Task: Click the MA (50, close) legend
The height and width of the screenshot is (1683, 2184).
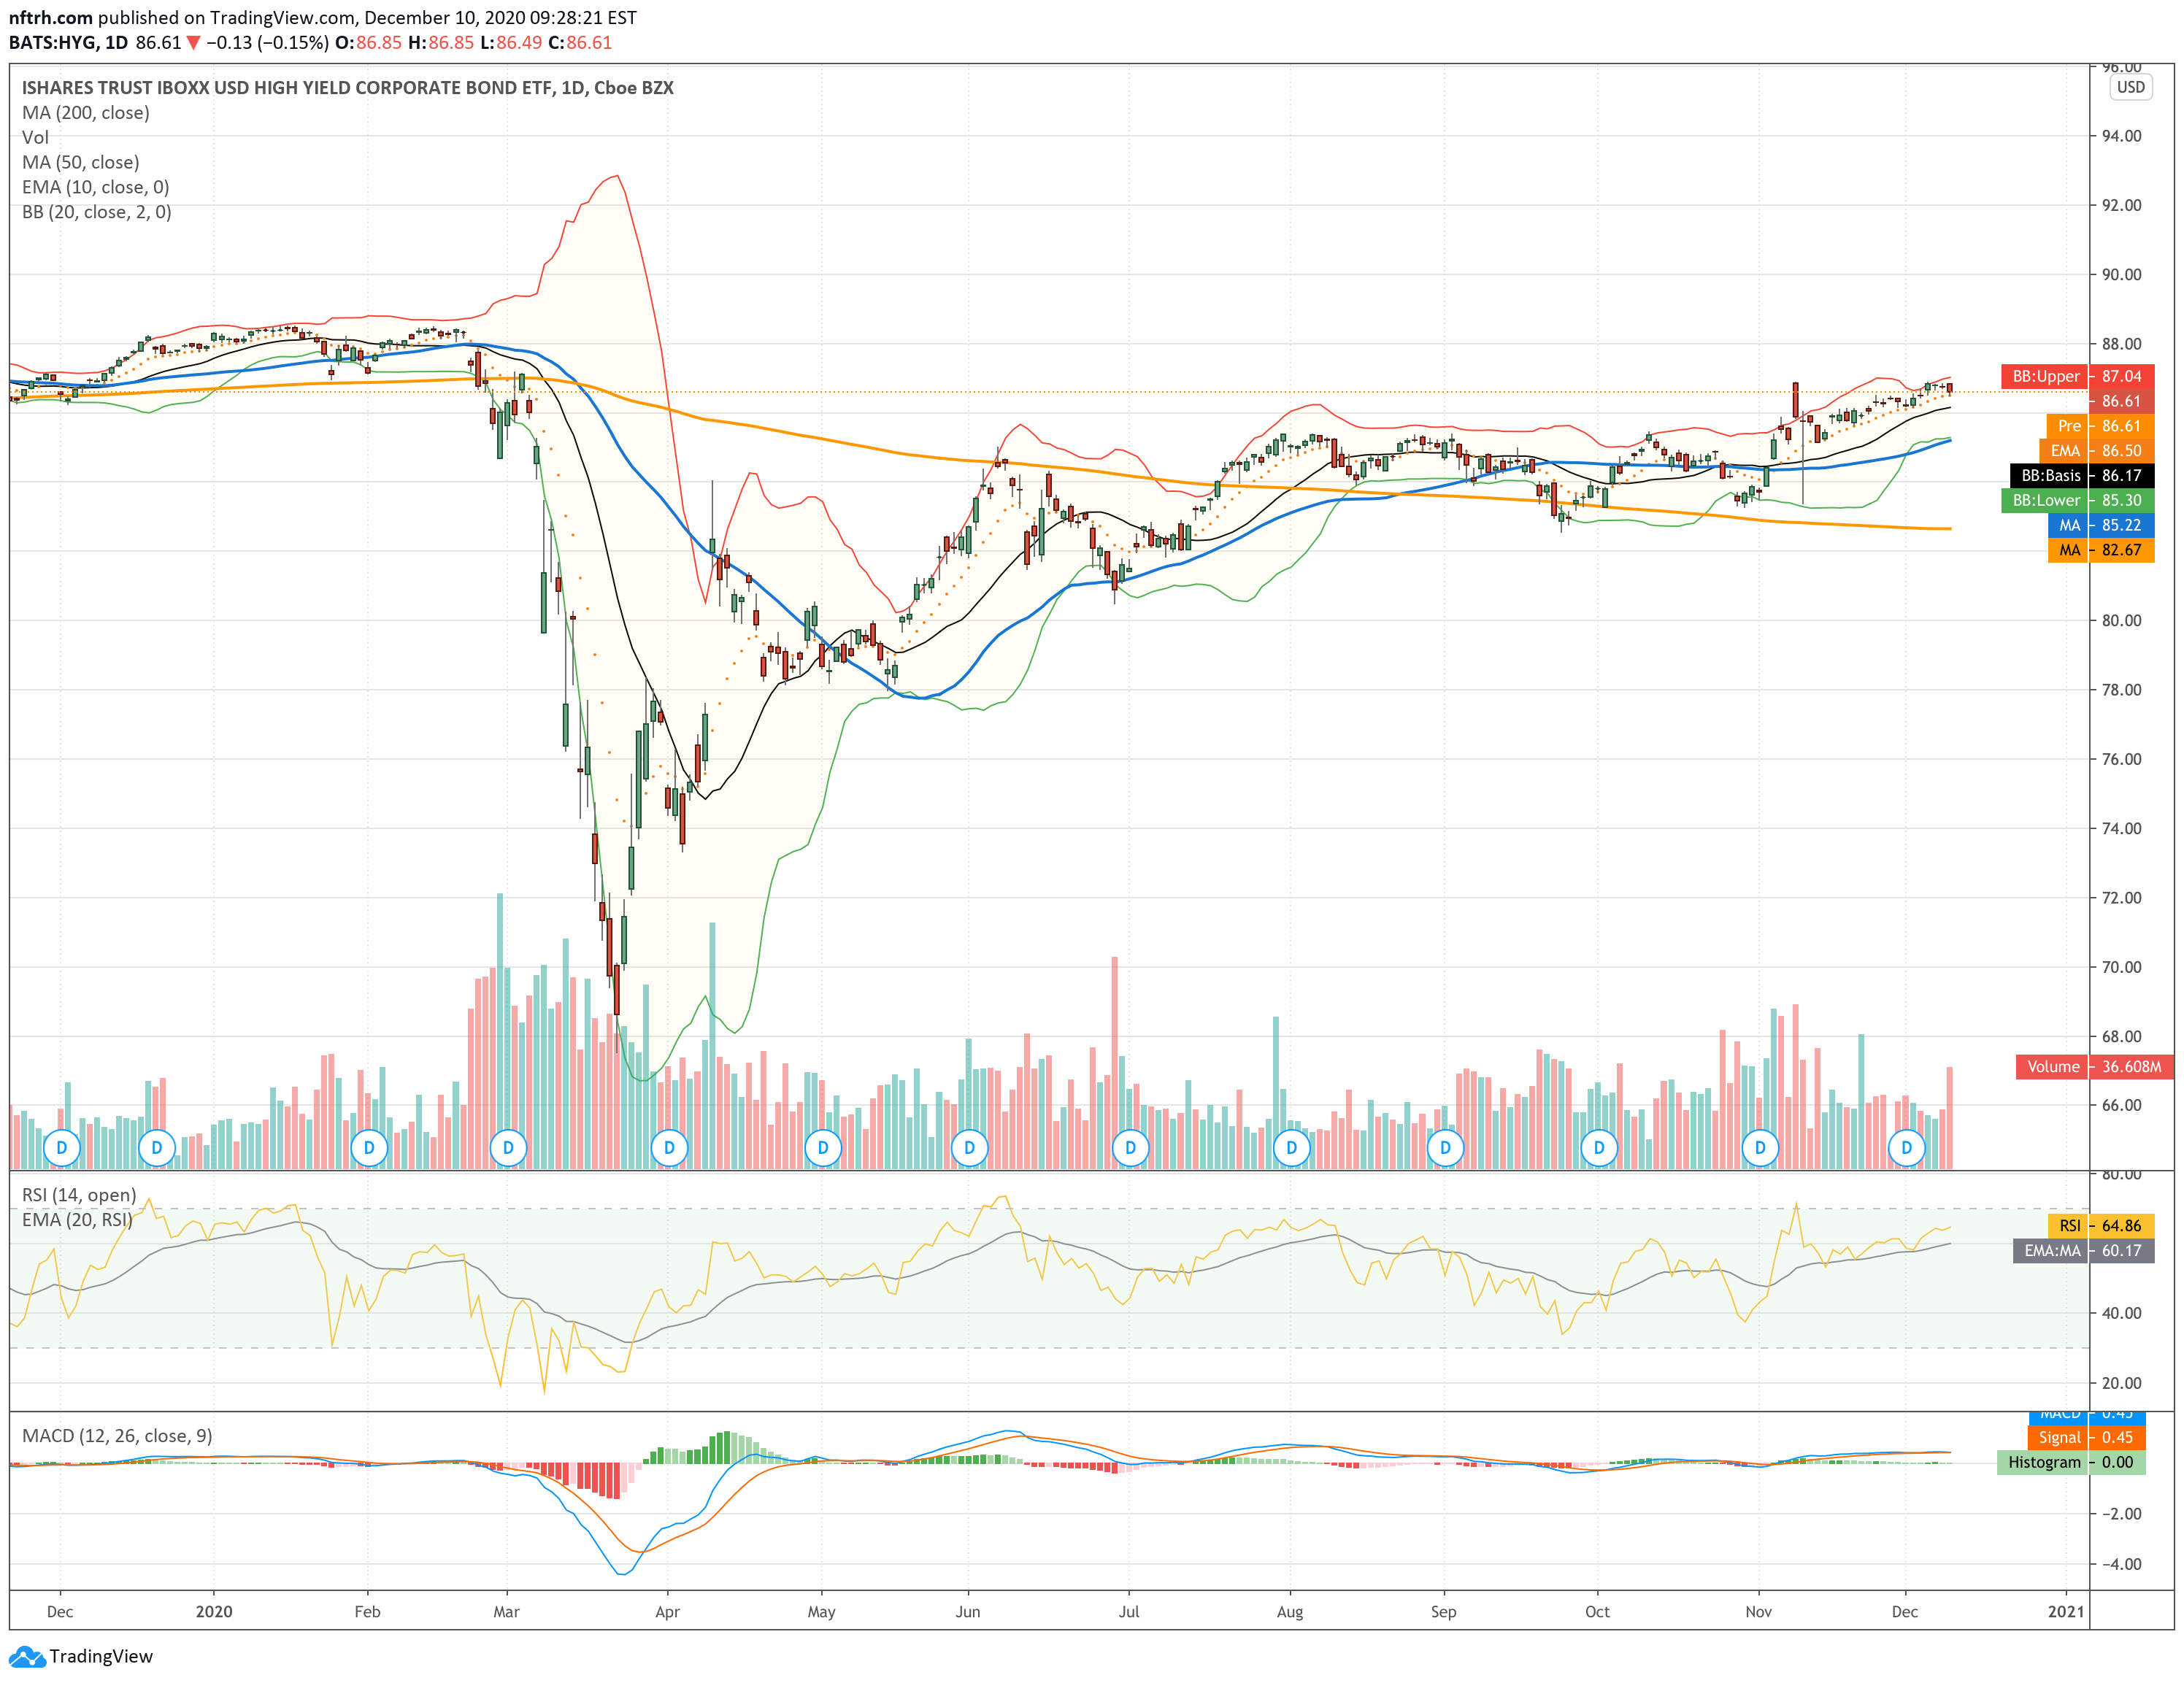Action: point(81,162)
